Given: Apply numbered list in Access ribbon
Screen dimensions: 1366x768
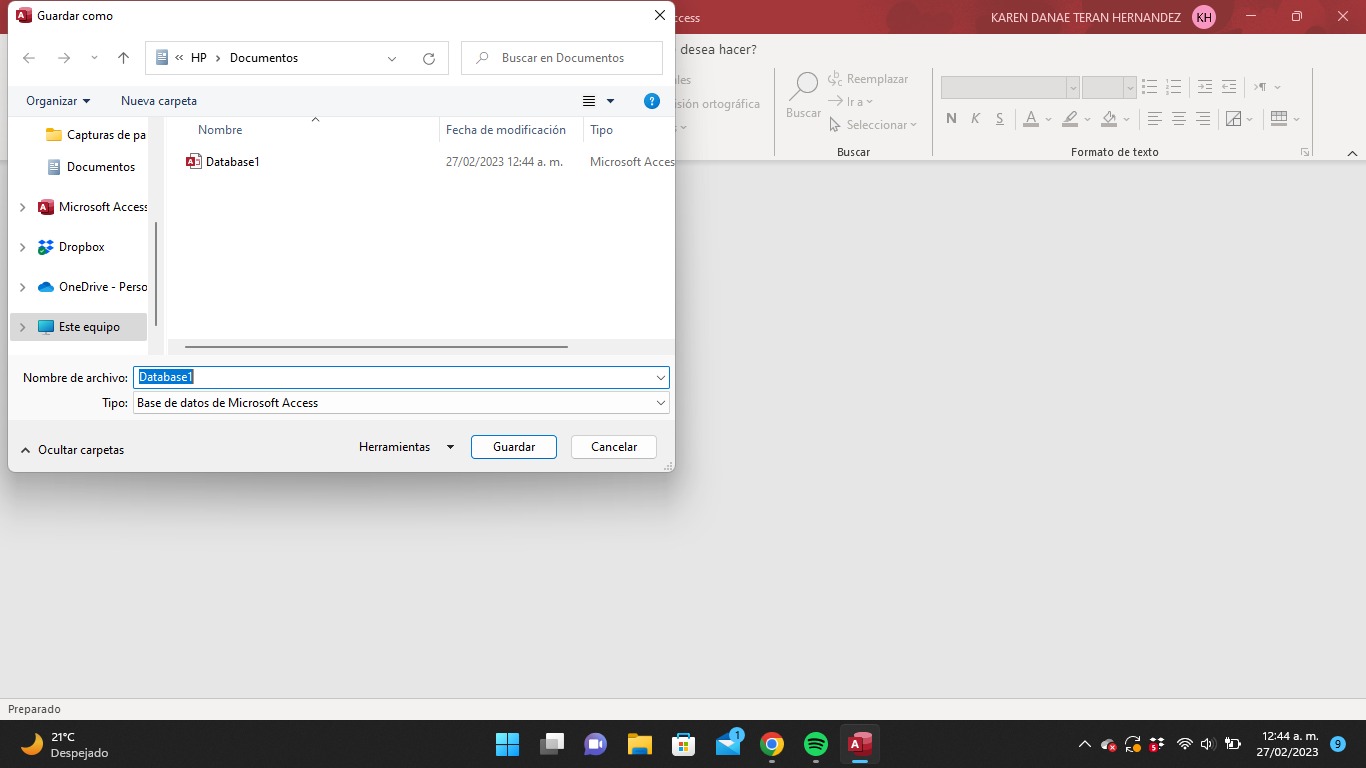Looking at the screenshot, I should pyautogui.click(x=1174, y=87).
